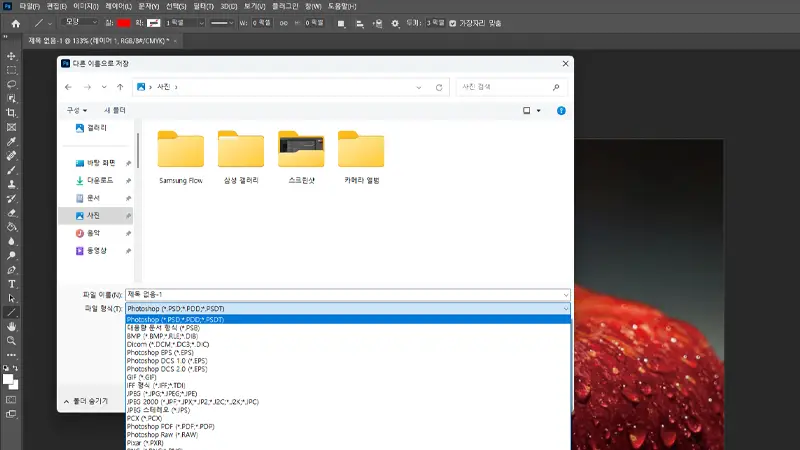
Task: Select the Line tool in toolbar
Action: [x=11, y=312]
